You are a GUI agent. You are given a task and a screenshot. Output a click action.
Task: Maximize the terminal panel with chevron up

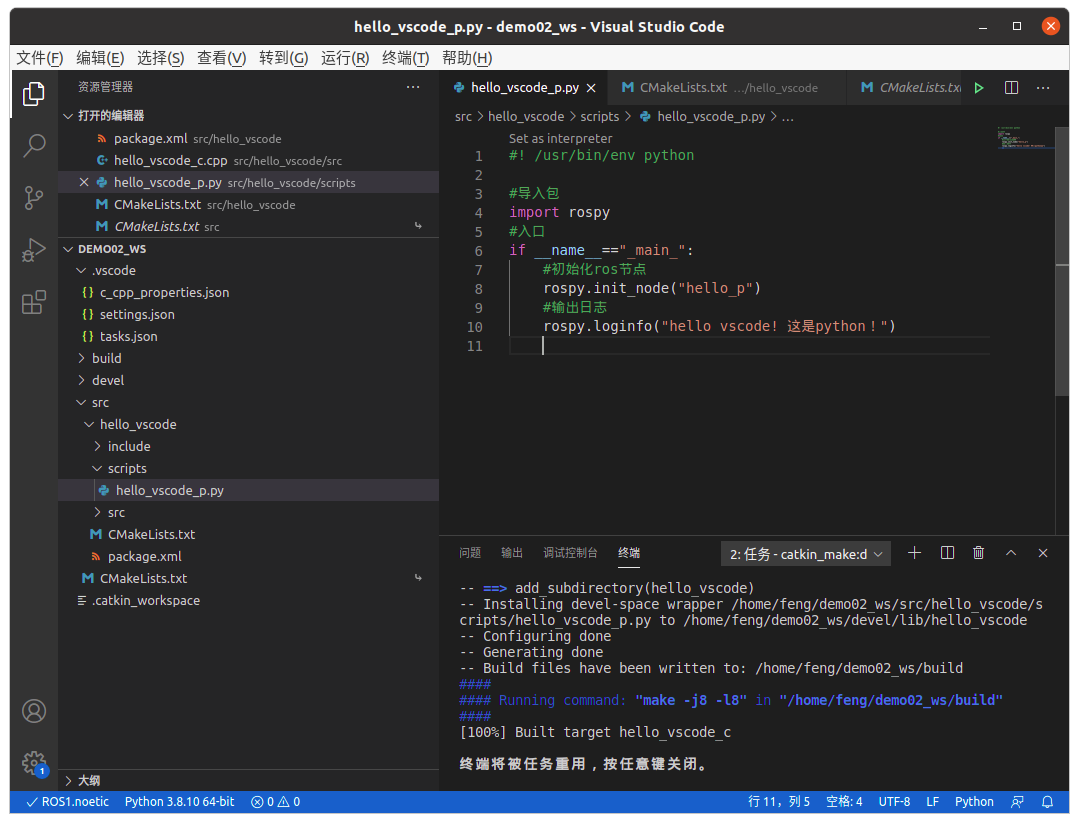click(1010, 552)
